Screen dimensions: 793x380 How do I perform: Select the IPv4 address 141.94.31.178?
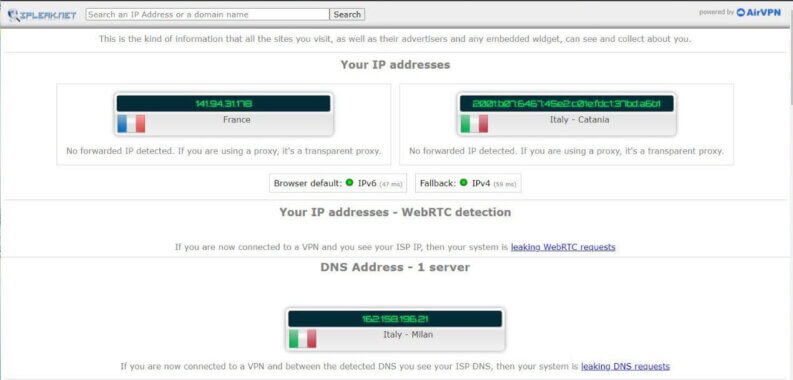click(224, 104)
